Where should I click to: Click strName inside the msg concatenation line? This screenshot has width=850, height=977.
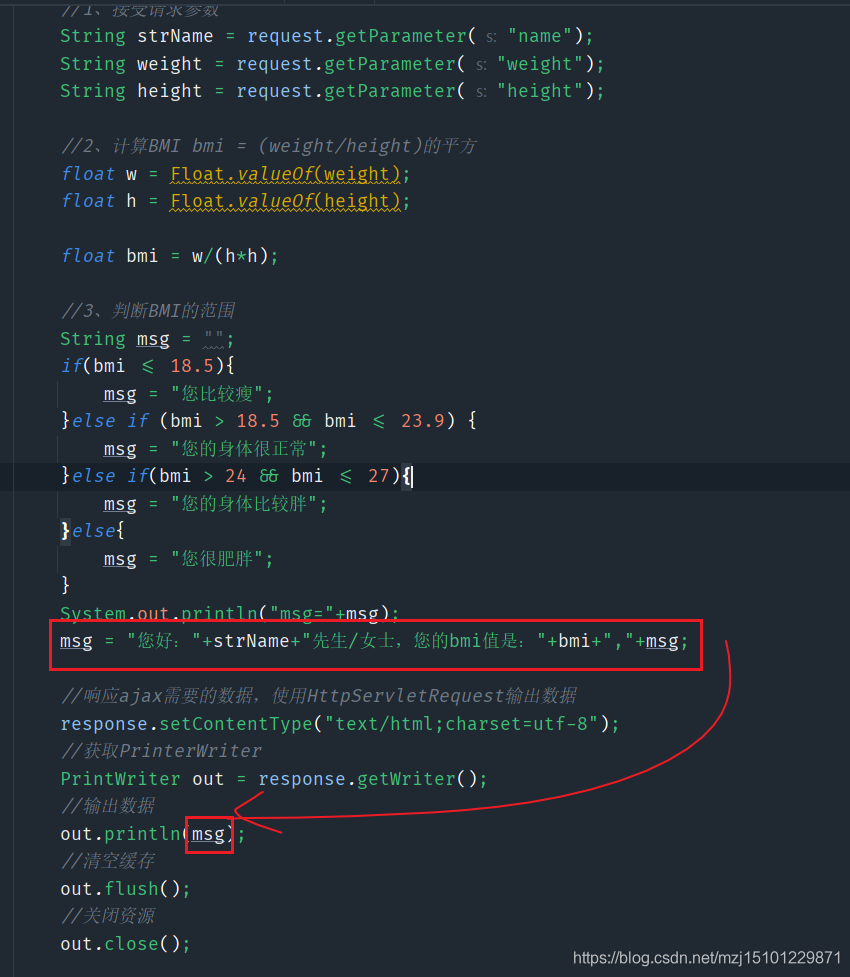click(x=251, y=641)
